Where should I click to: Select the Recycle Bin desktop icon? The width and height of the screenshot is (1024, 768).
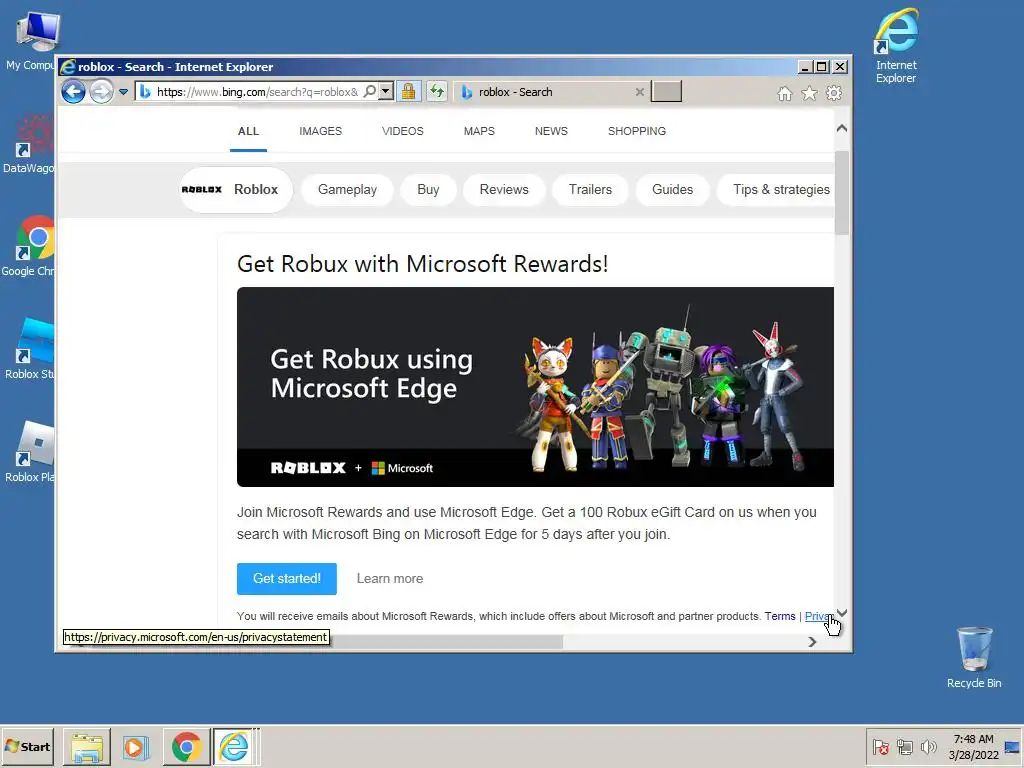974,658
